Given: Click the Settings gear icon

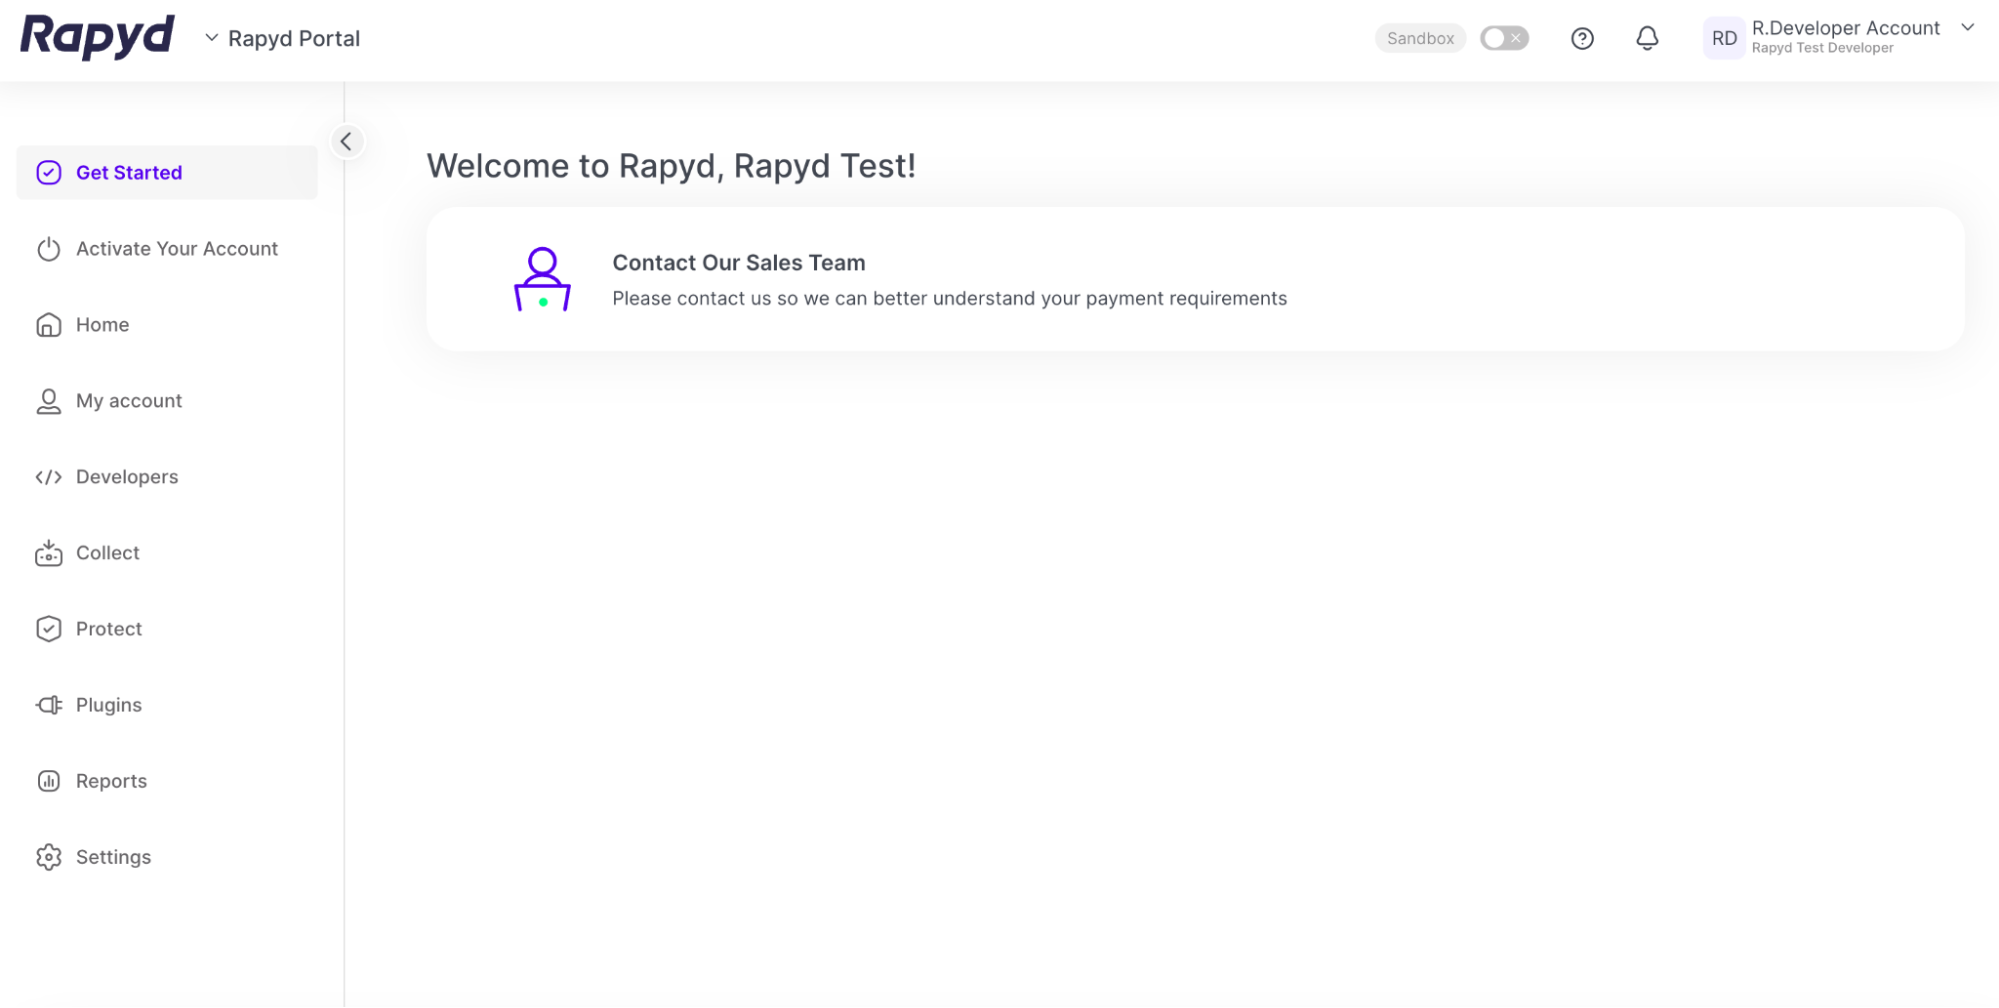Looking at the screenshot, I should point(48,857).
